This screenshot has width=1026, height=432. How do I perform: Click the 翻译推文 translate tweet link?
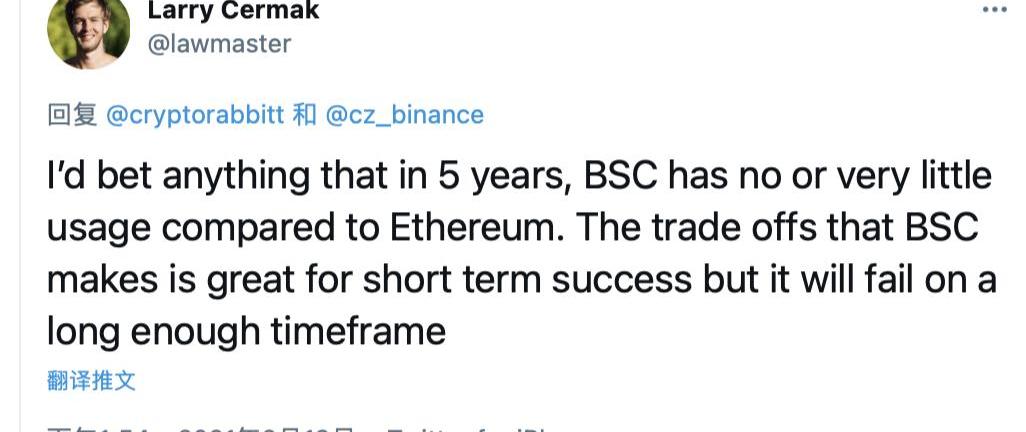tap(91, 380)
